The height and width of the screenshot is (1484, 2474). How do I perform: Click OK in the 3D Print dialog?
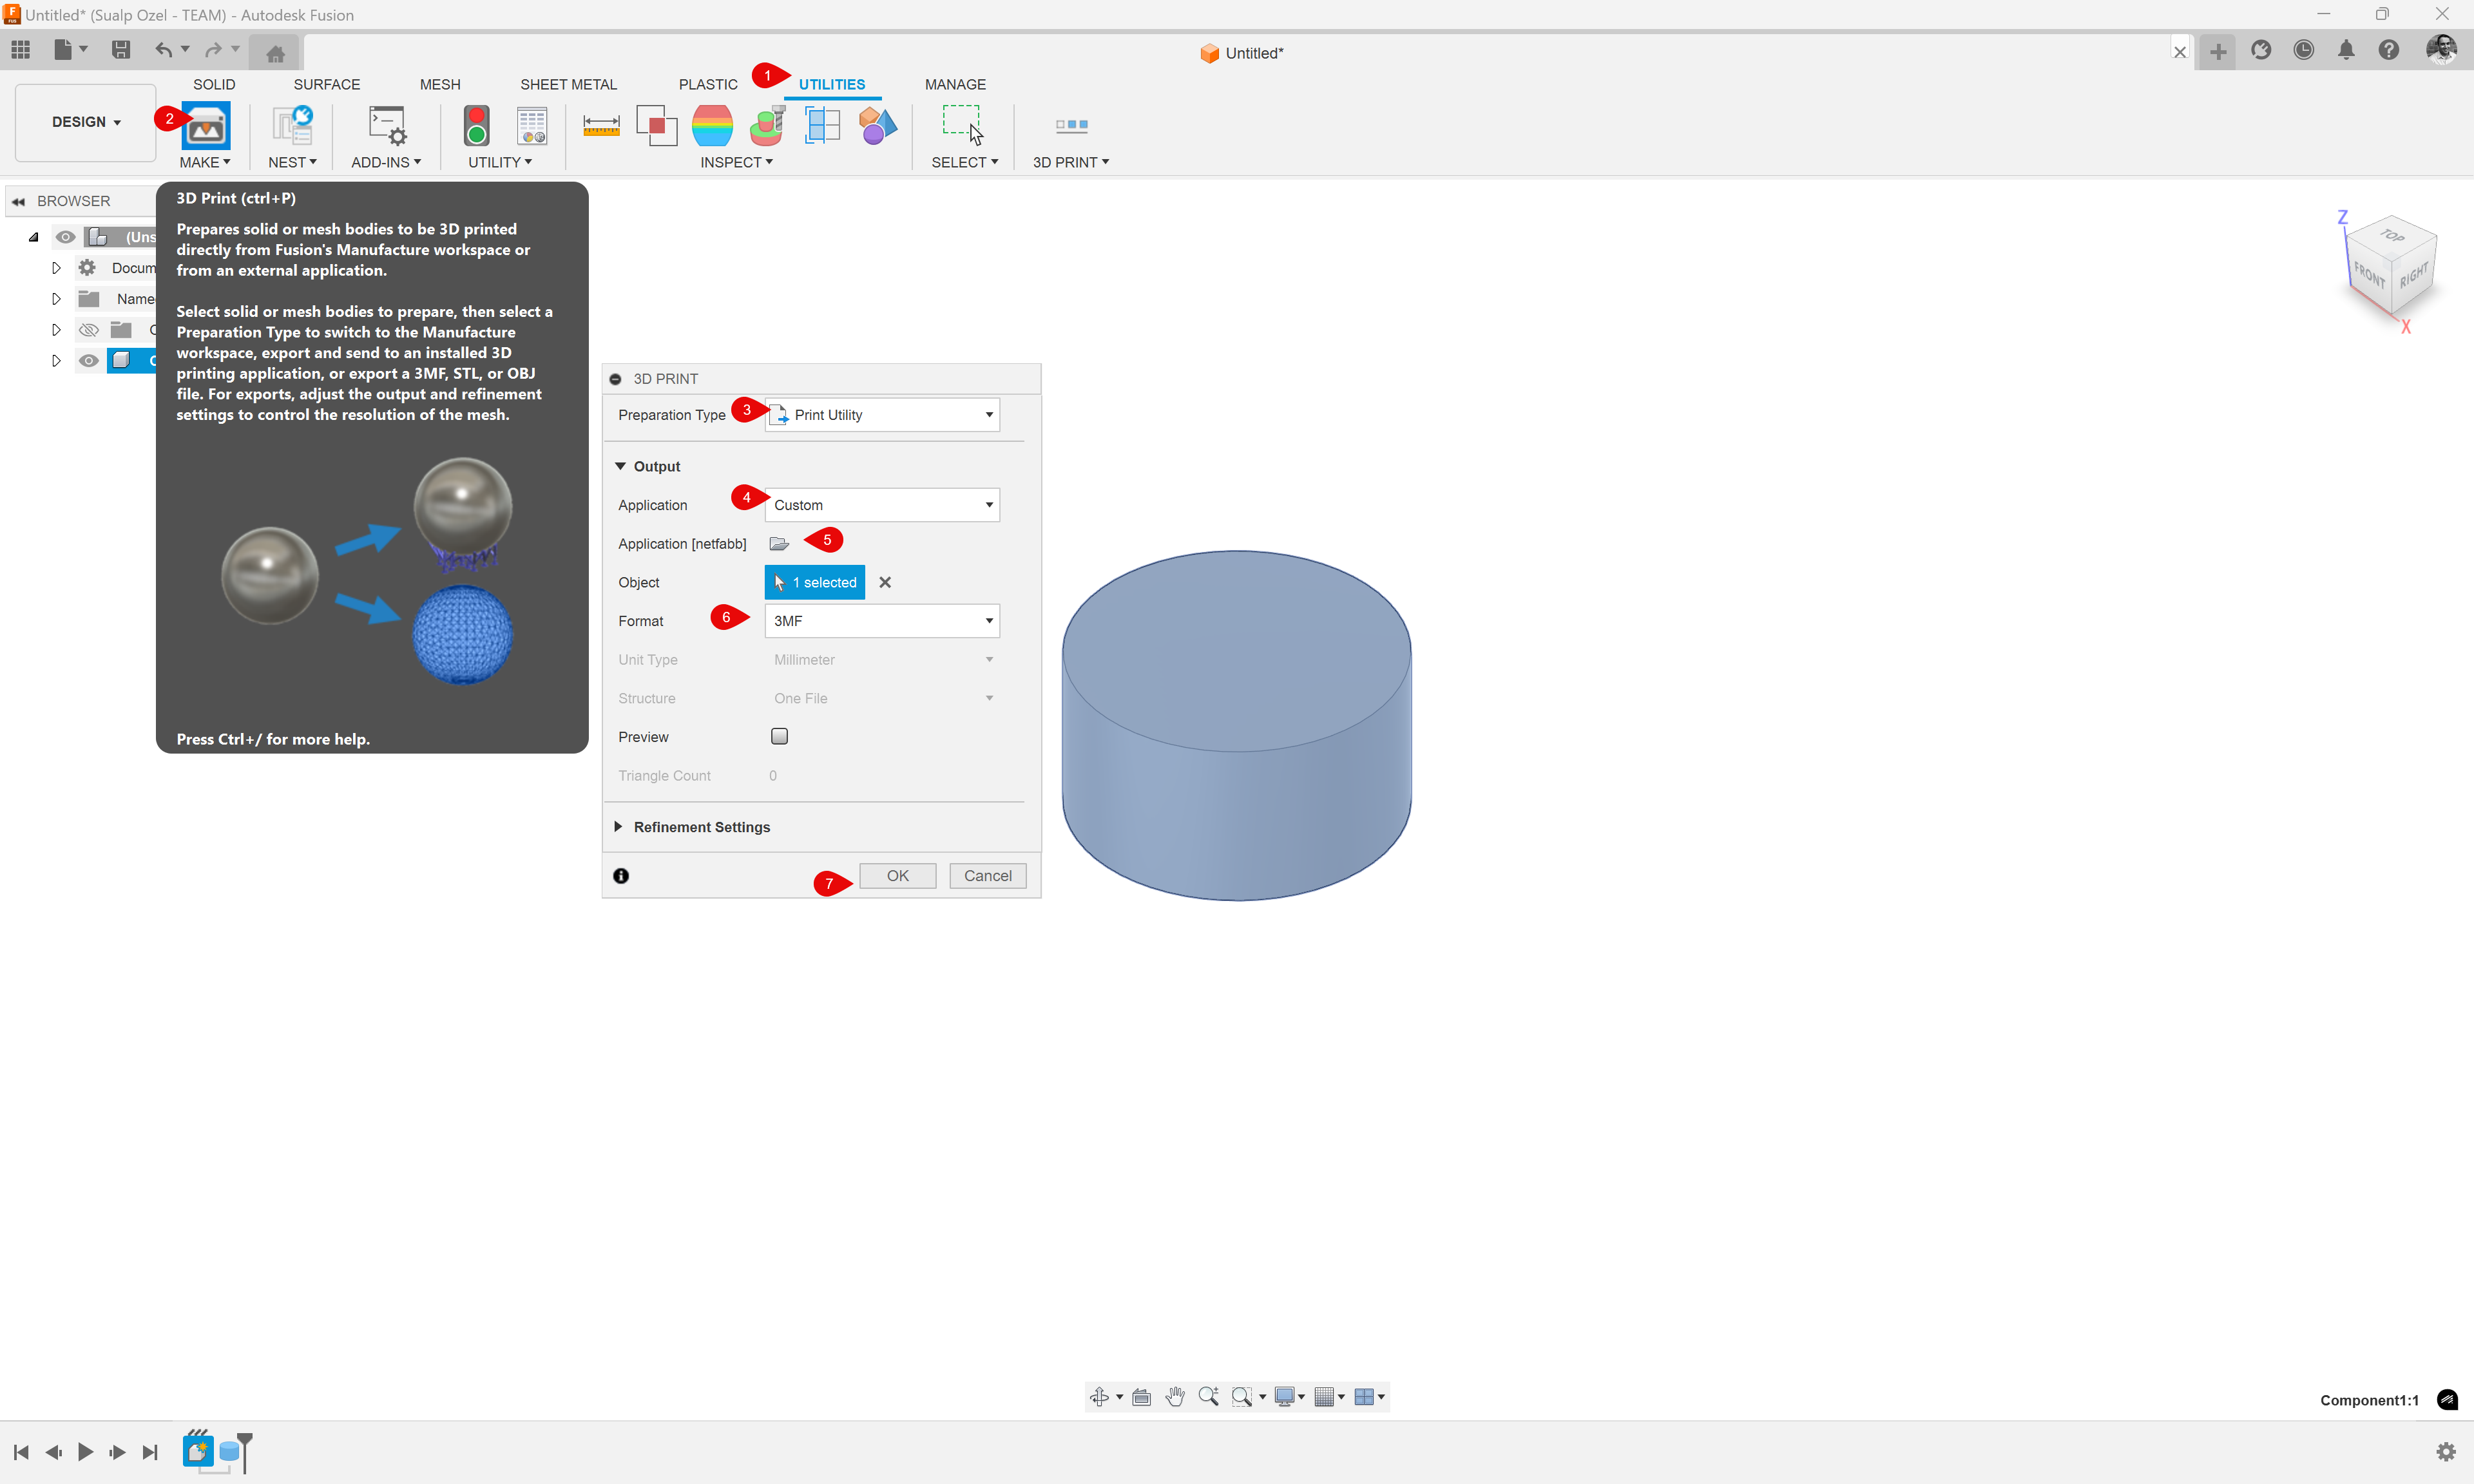point(896,875)
